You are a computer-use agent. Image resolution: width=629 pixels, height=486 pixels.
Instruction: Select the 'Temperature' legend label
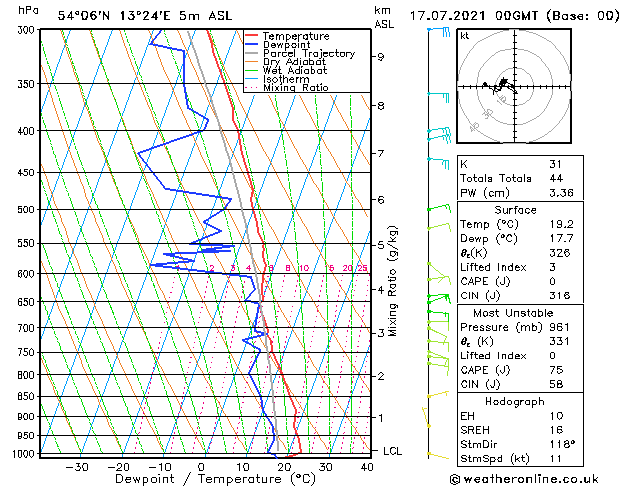pyautogui.click(x=296, y=36)
